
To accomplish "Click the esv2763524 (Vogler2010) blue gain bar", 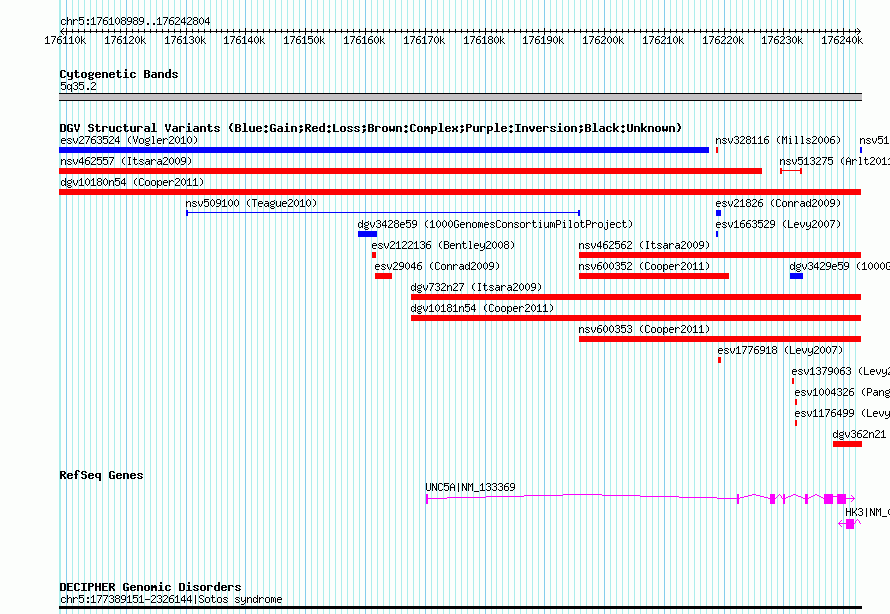I will (384, 150).
